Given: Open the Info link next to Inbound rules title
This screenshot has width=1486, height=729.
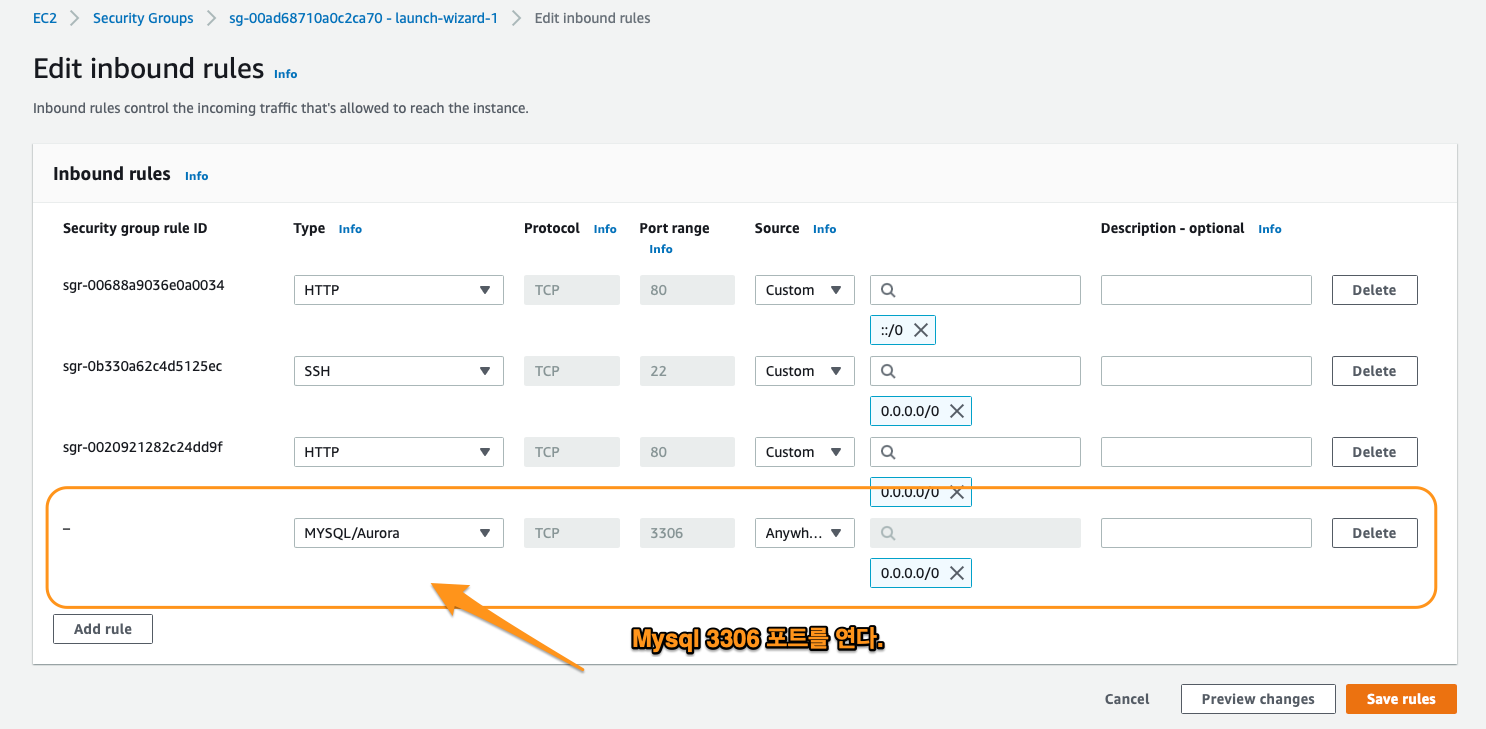Looking at the screenshot, I should [196, 175].
